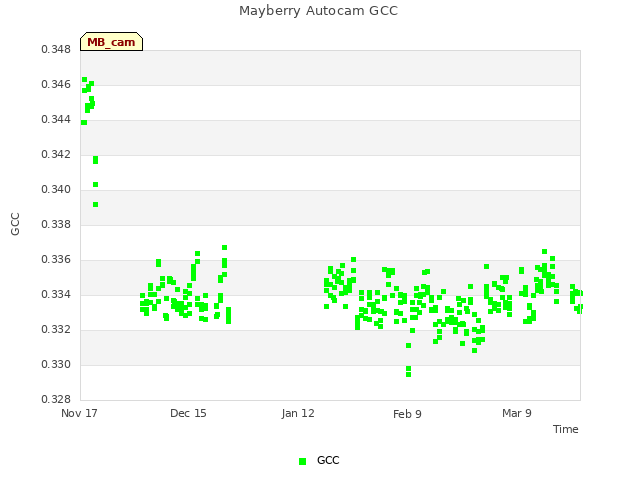Click the 0.342 y-axis tick label
Viewport: 640px width, 480px height.
pos(56,155)
